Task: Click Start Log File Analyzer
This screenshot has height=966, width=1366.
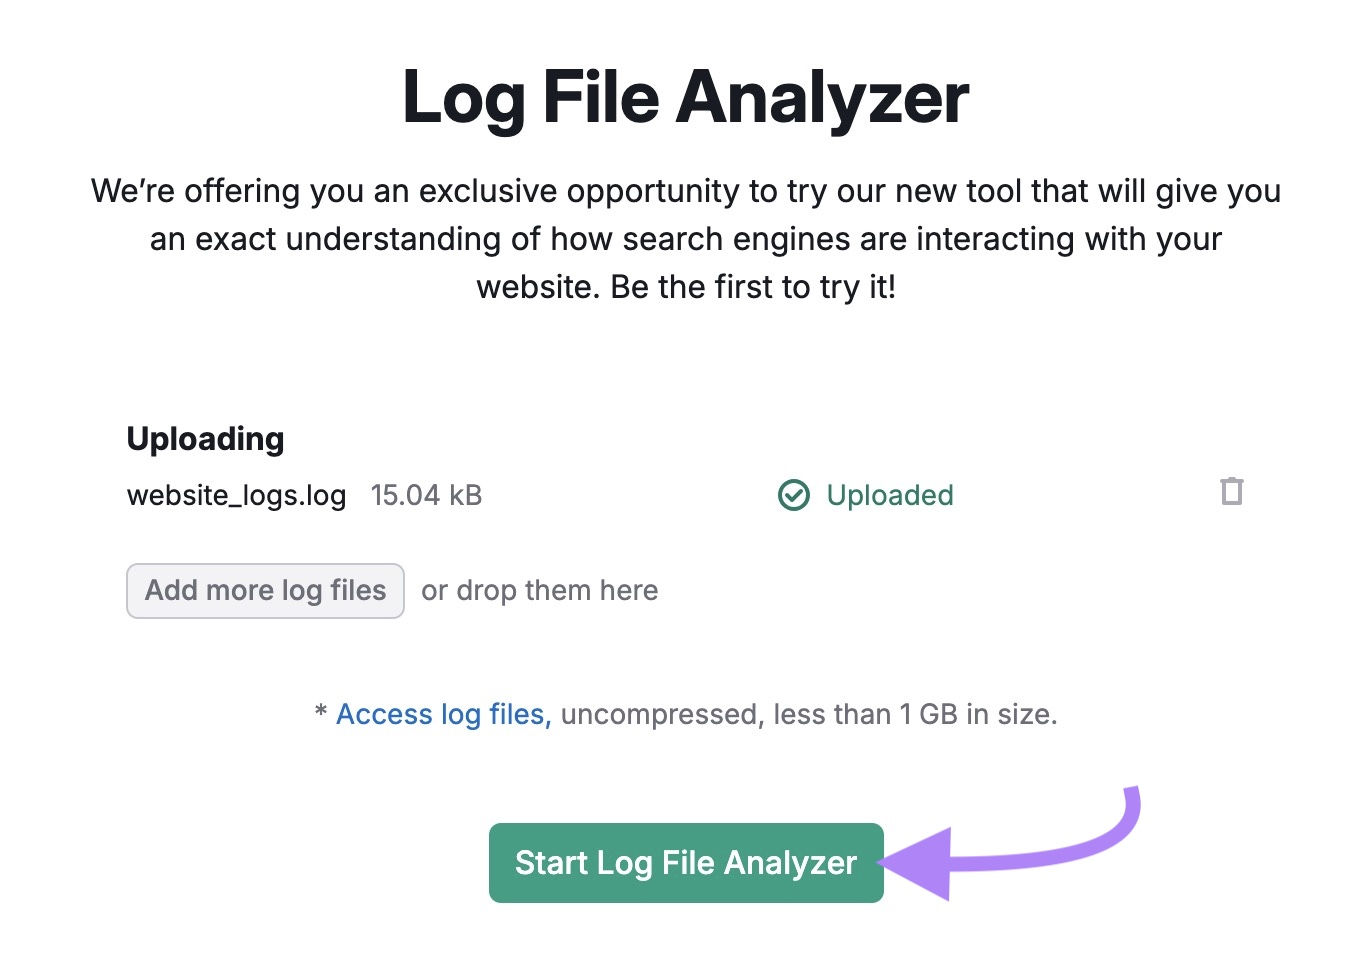Action: tap(685, 862)
